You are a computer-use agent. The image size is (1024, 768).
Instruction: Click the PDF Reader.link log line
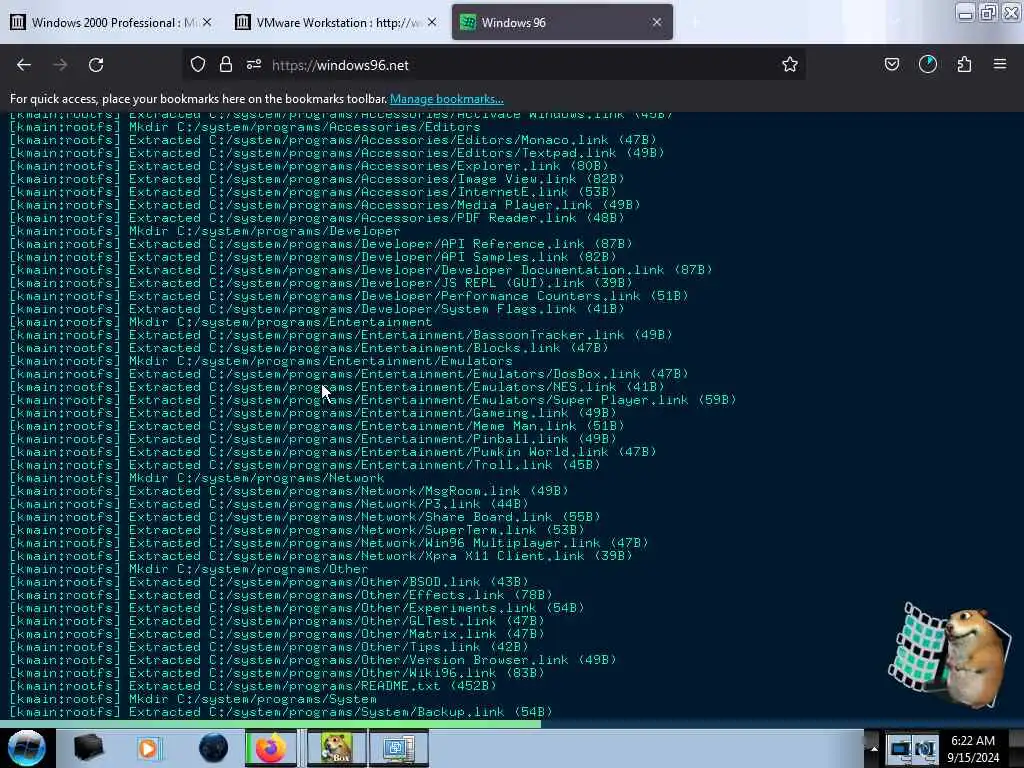(317, 218)
